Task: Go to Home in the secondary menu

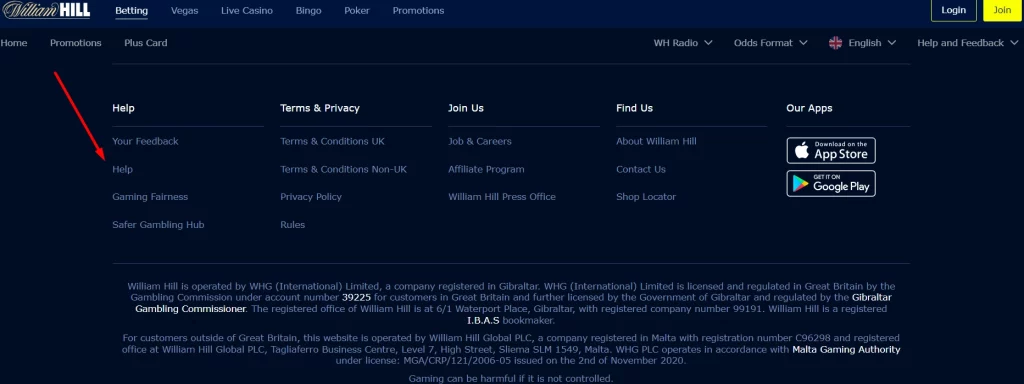Action: tap(14, 42)
